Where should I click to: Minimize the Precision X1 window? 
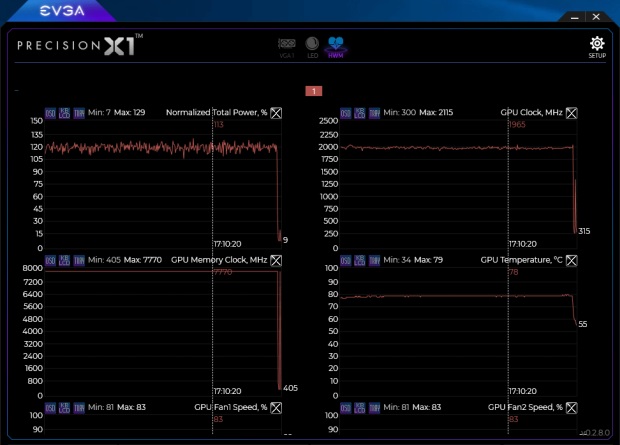point(575,17)
